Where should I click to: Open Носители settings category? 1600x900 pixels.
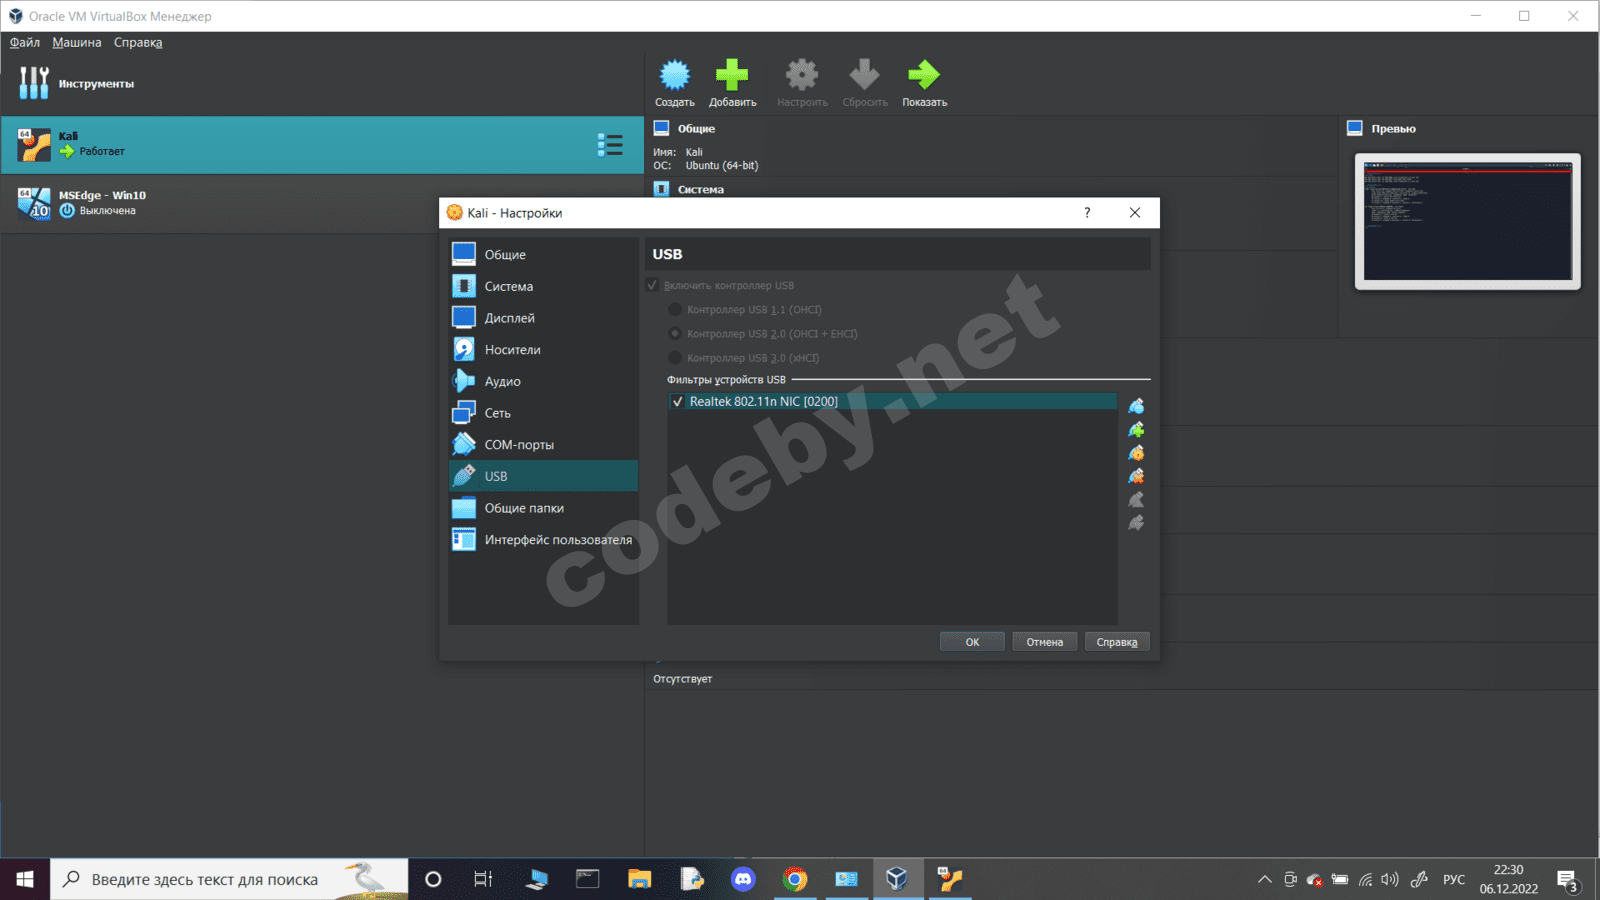coord(543,349)
